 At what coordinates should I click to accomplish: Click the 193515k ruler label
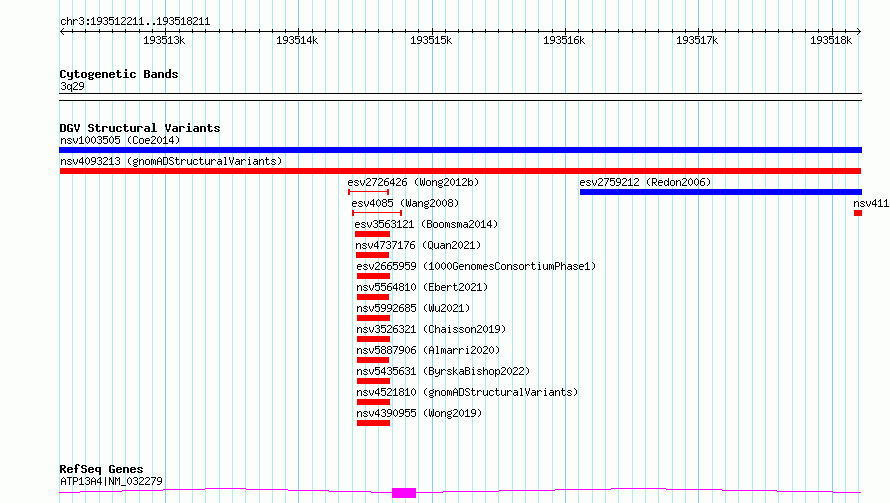[431, 41]
